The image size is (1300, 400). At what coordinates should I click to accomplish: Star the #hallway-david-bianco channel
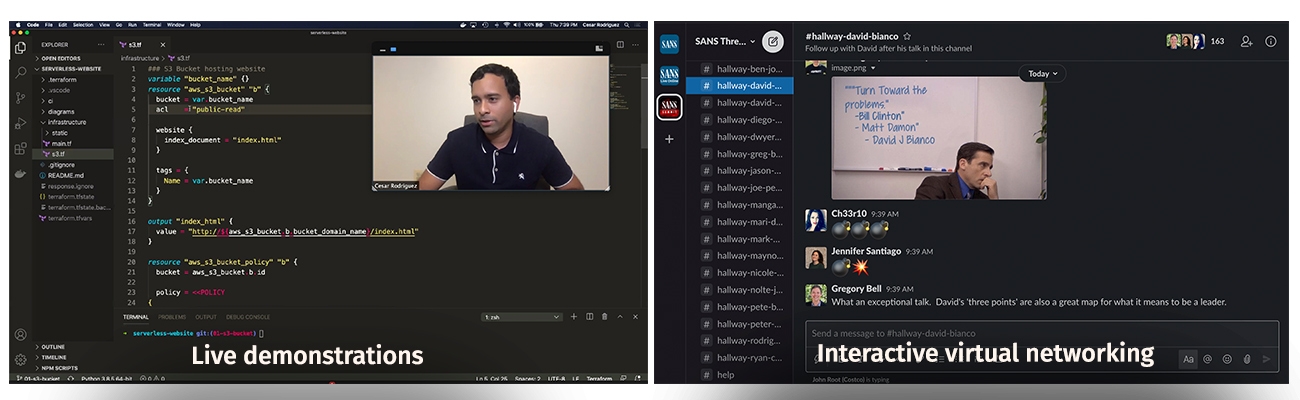tap(907, 36)
